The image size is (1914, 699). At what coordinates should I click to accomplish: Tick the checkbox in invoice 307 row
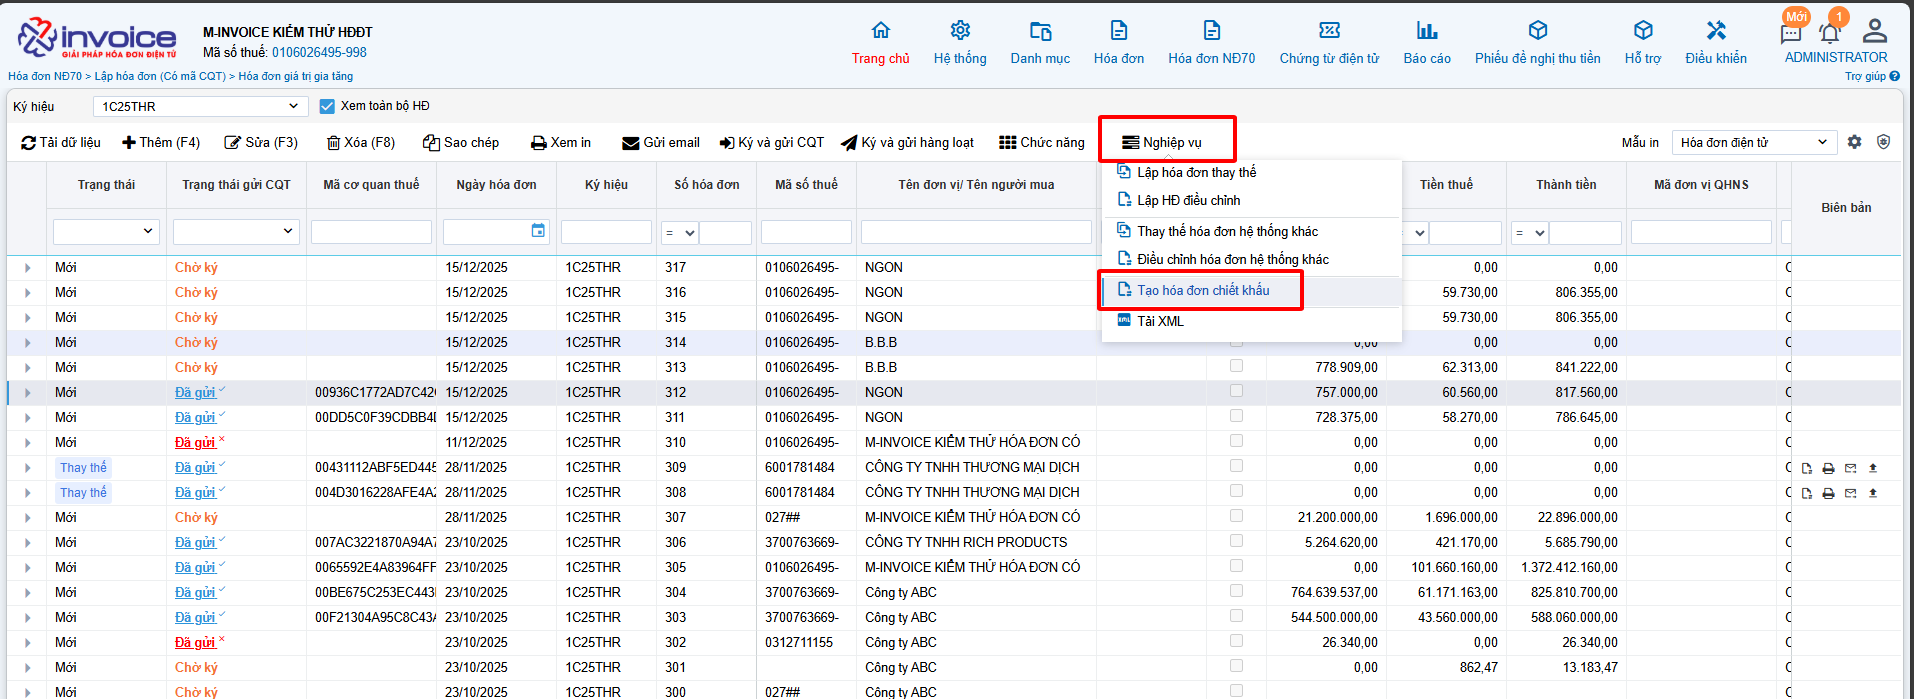tap(1236, 516)
